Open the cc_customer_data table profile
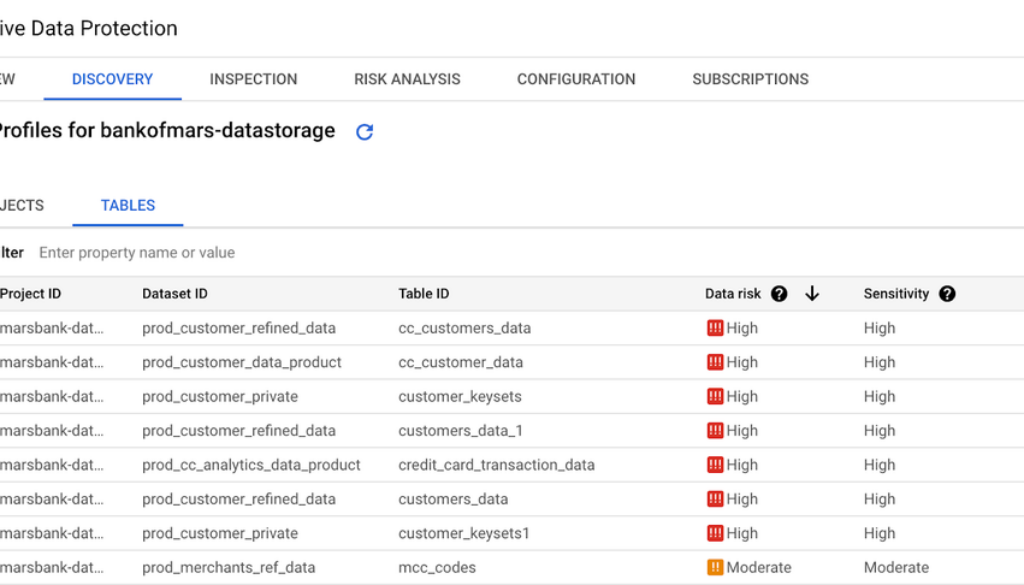 (x=460, y=362)
